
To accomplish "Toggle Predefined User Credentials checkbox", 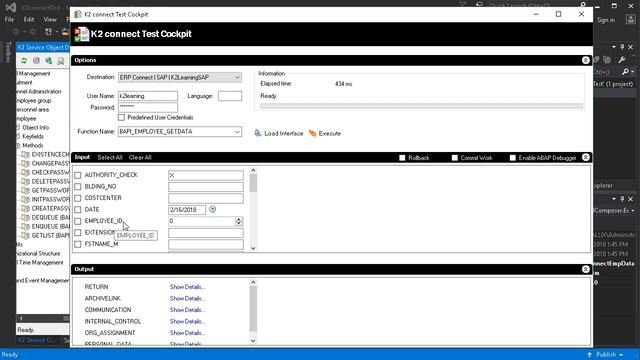I will coord(121,118).
